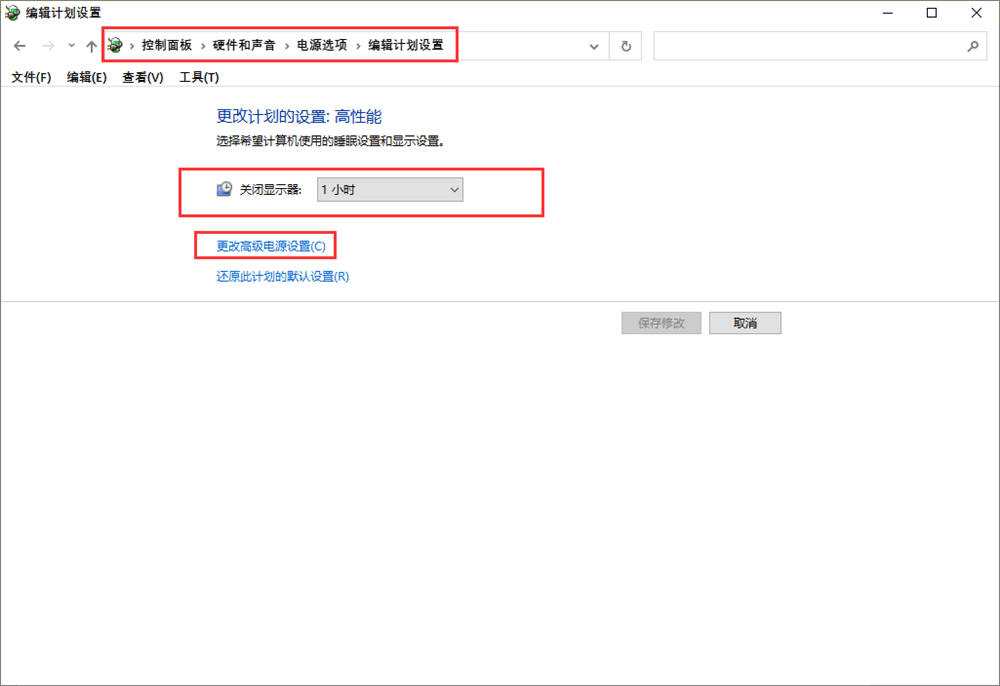Click the back navigation arrow
1000x686 pixels.
(x=19, y=45)
